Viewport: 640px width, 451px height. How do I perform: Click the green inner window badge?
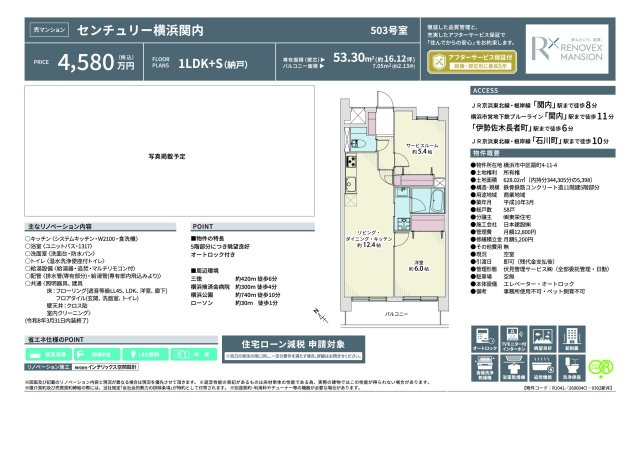(x=193, y=354)
